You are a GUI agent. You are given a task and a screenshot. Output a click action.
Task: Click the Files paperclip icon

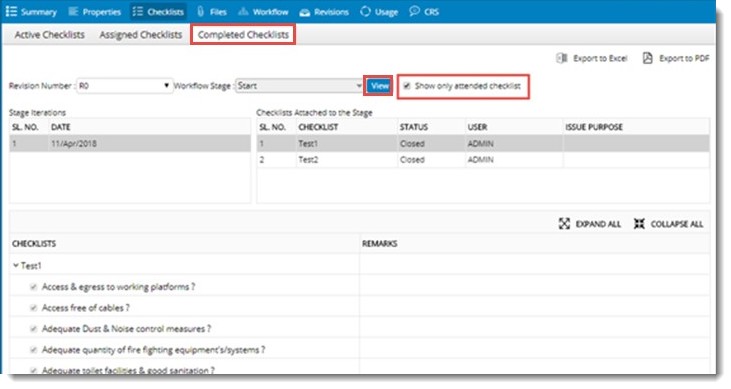[200, 12]
